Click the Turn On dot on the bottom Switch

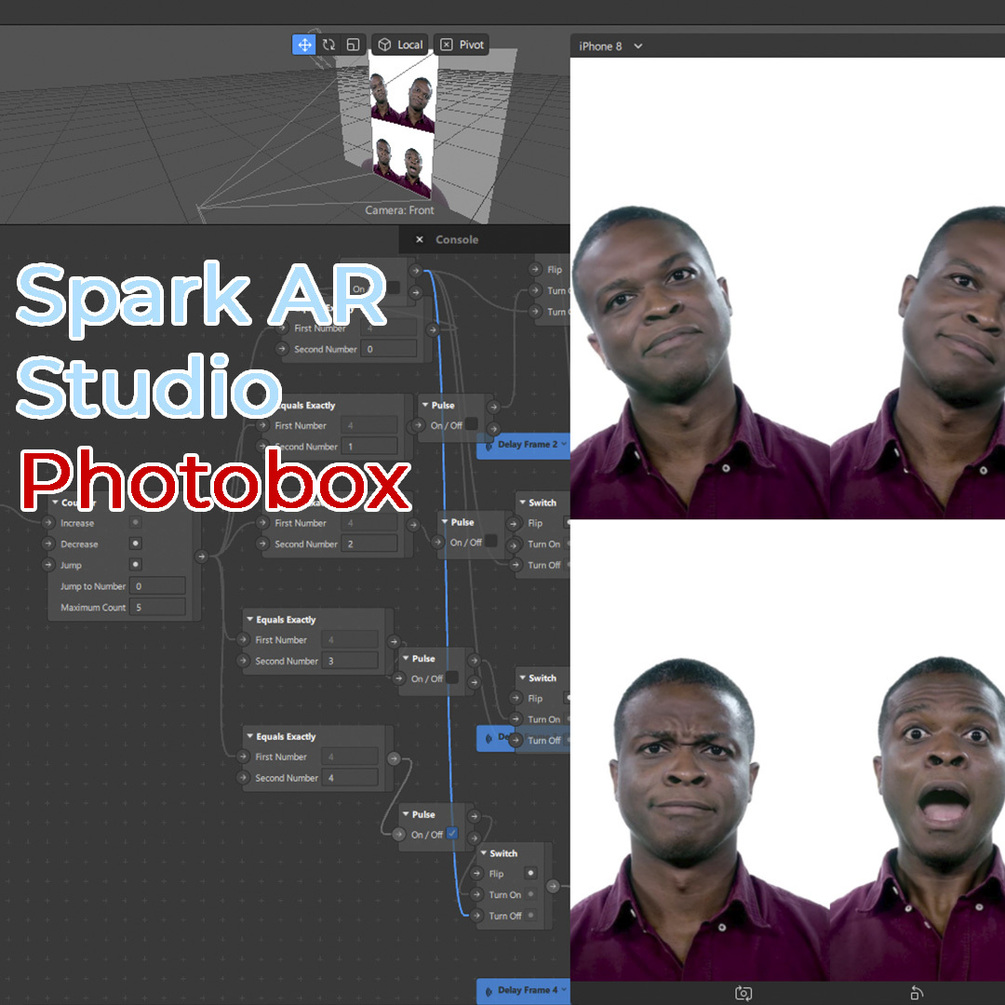coord(531,894)
